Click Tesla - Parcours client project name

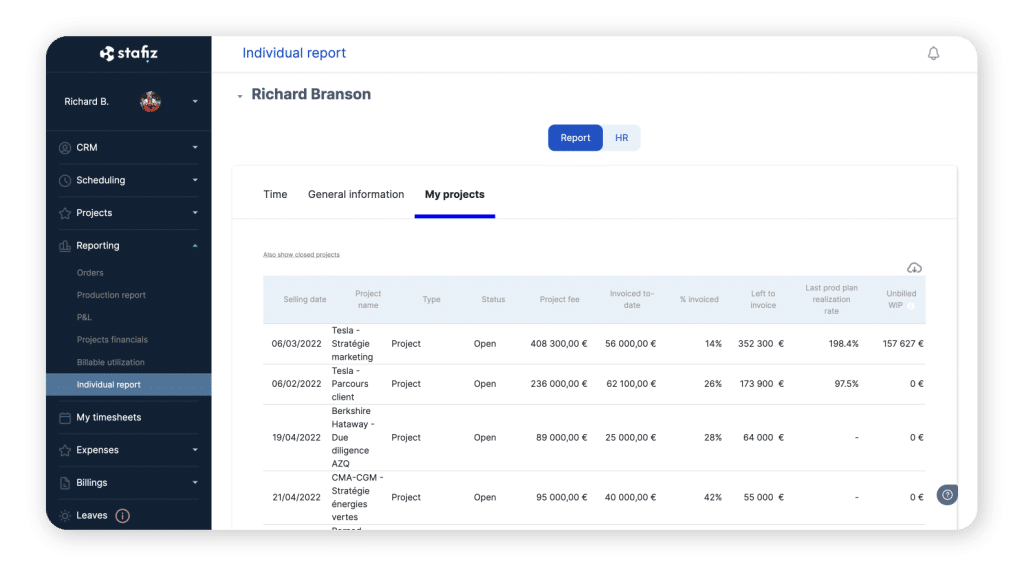coord(350,384)
